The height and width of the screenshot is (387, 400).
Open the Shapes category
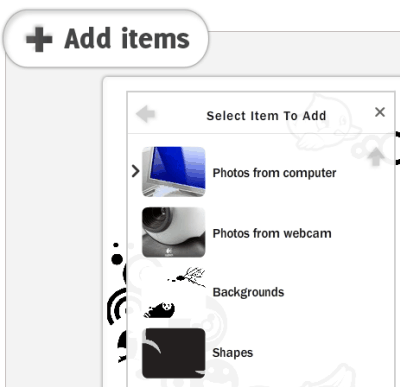[233, 353]
